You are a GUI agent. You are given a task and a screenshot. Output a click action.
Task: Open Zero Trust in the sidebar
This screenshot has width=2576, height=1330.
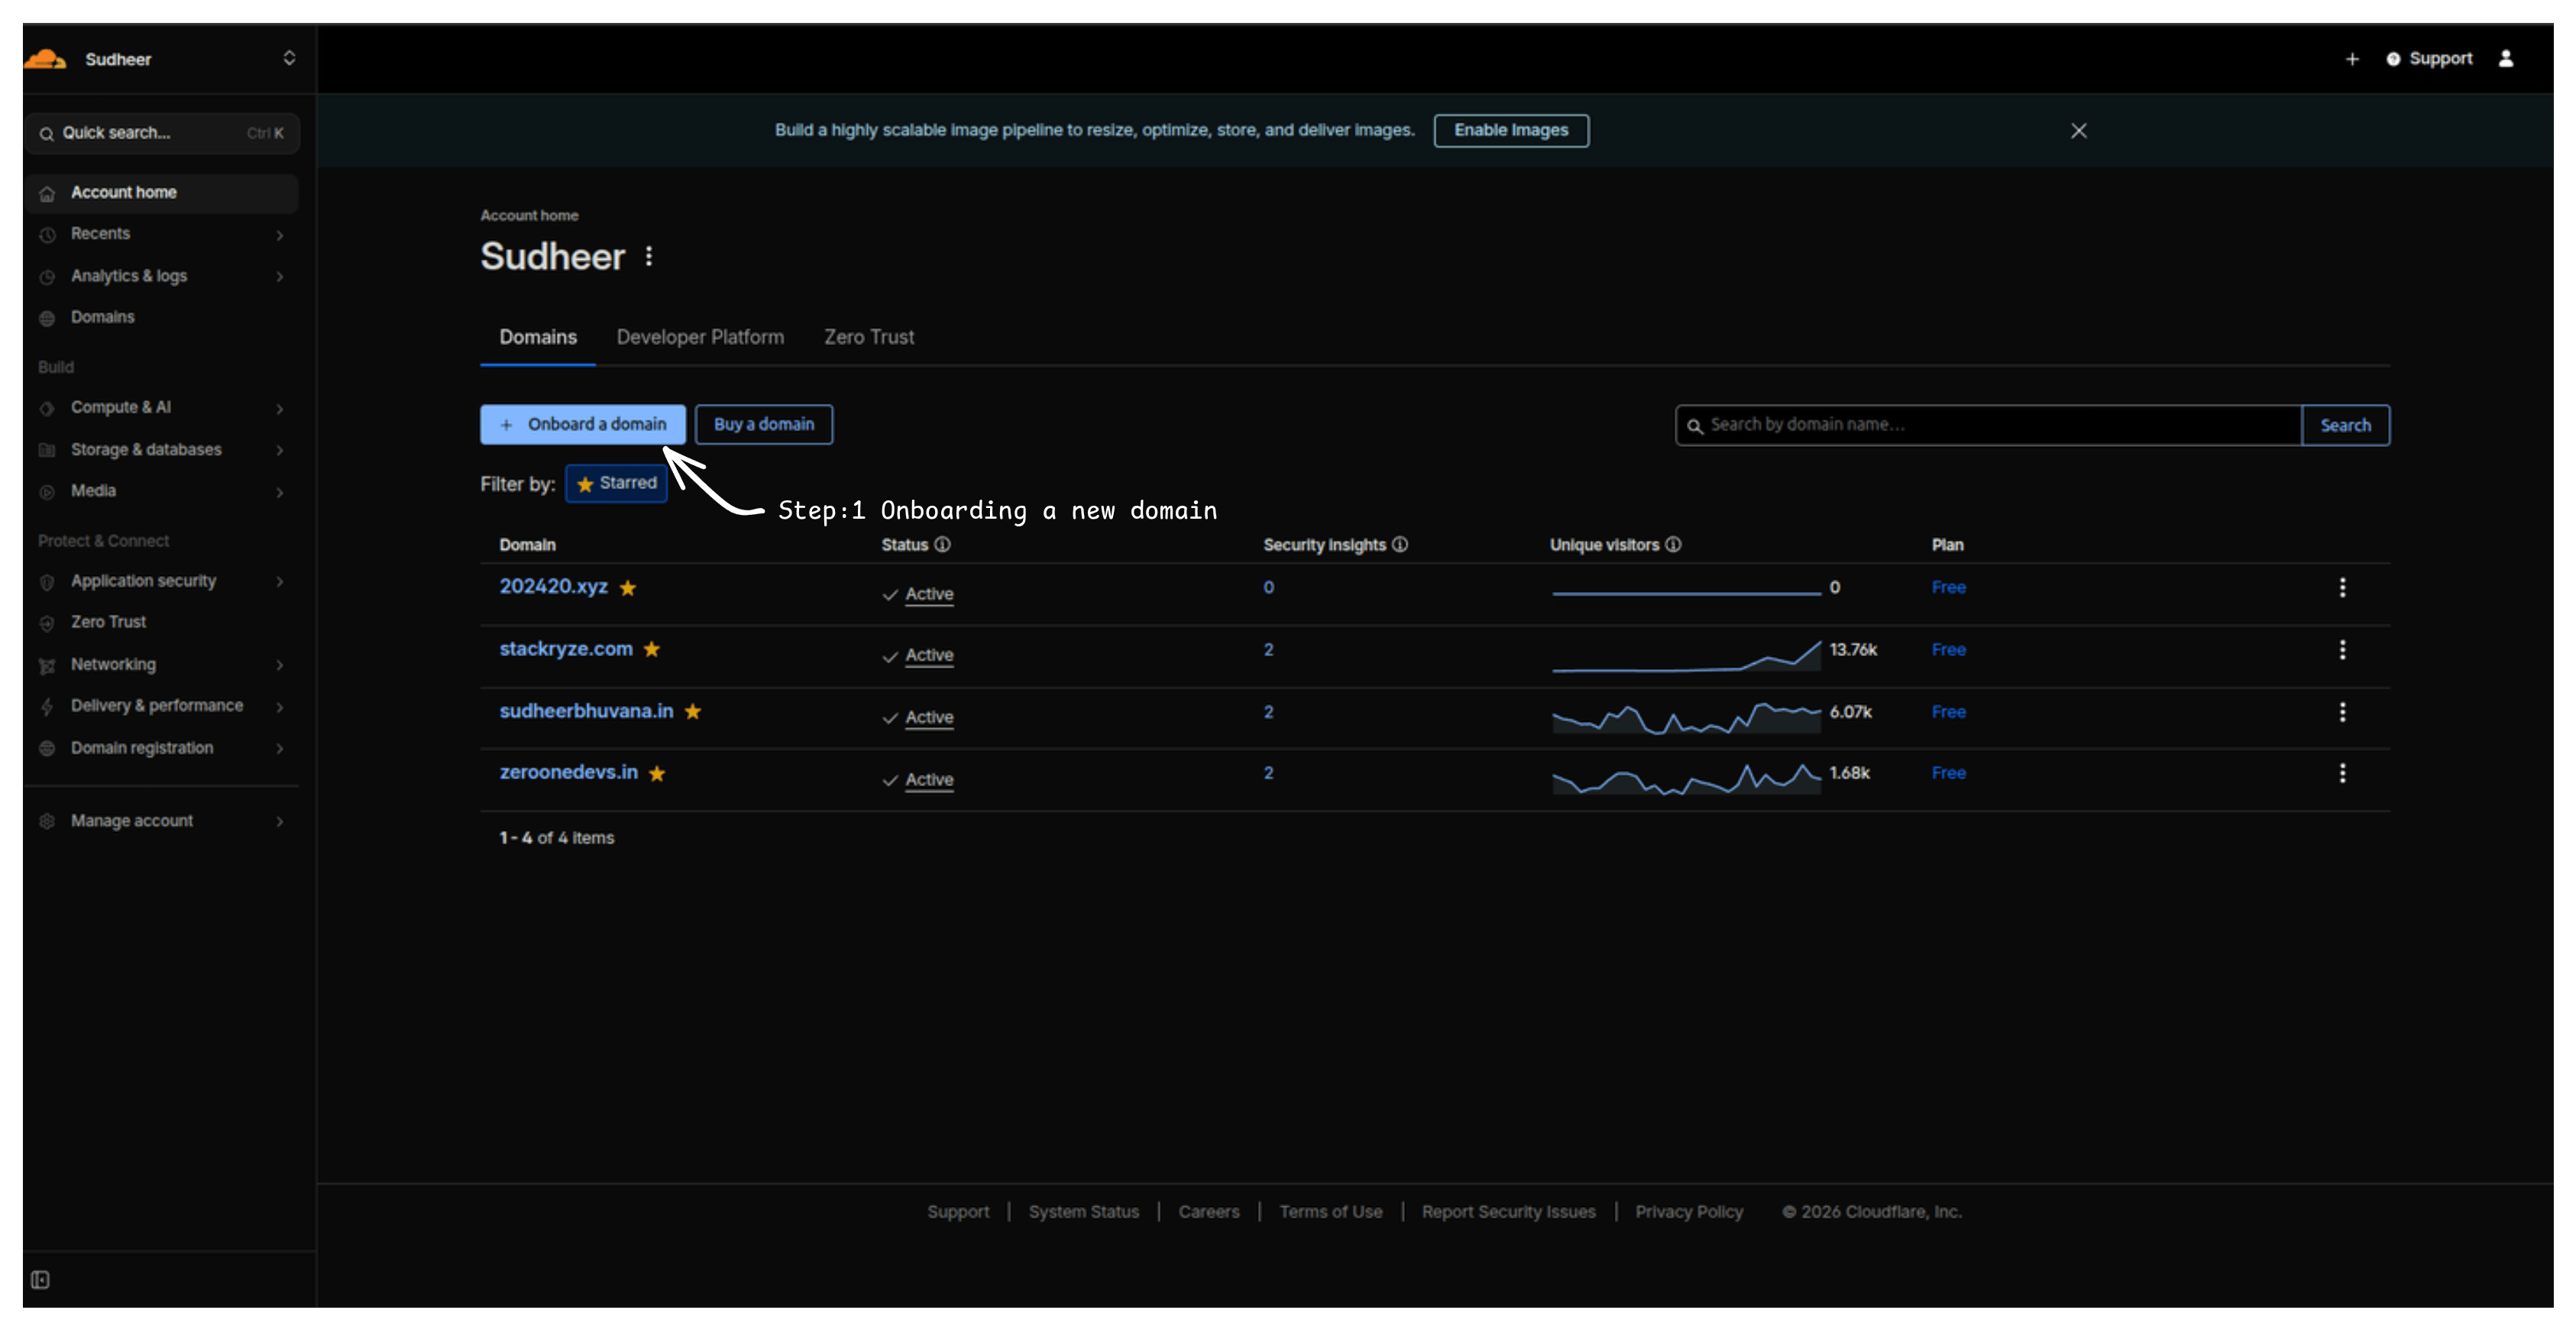click(x=108, y=622)
